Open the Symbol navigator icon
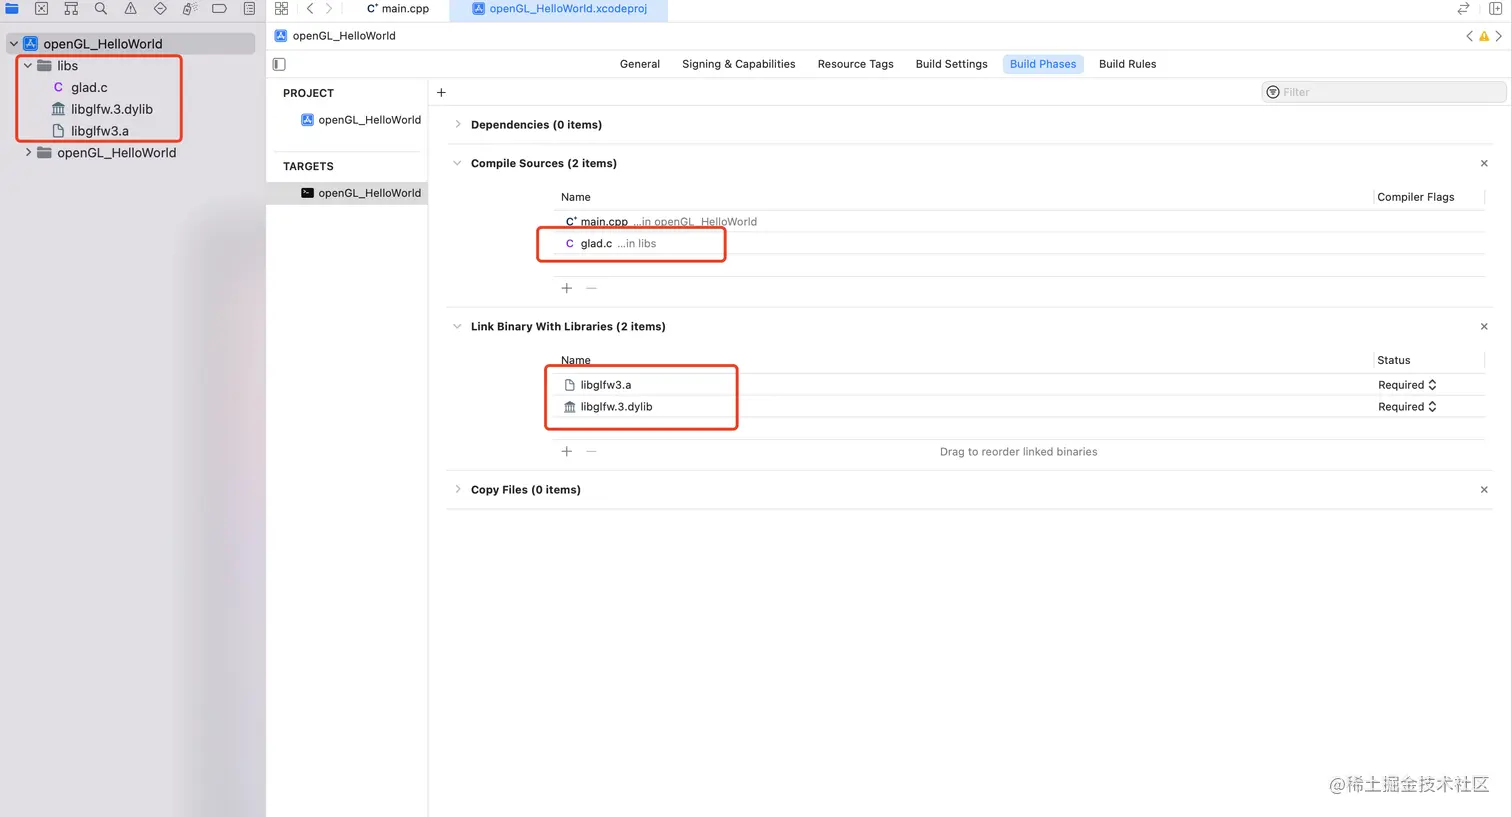The image size is (1512, 817). [x=71, y=8]
